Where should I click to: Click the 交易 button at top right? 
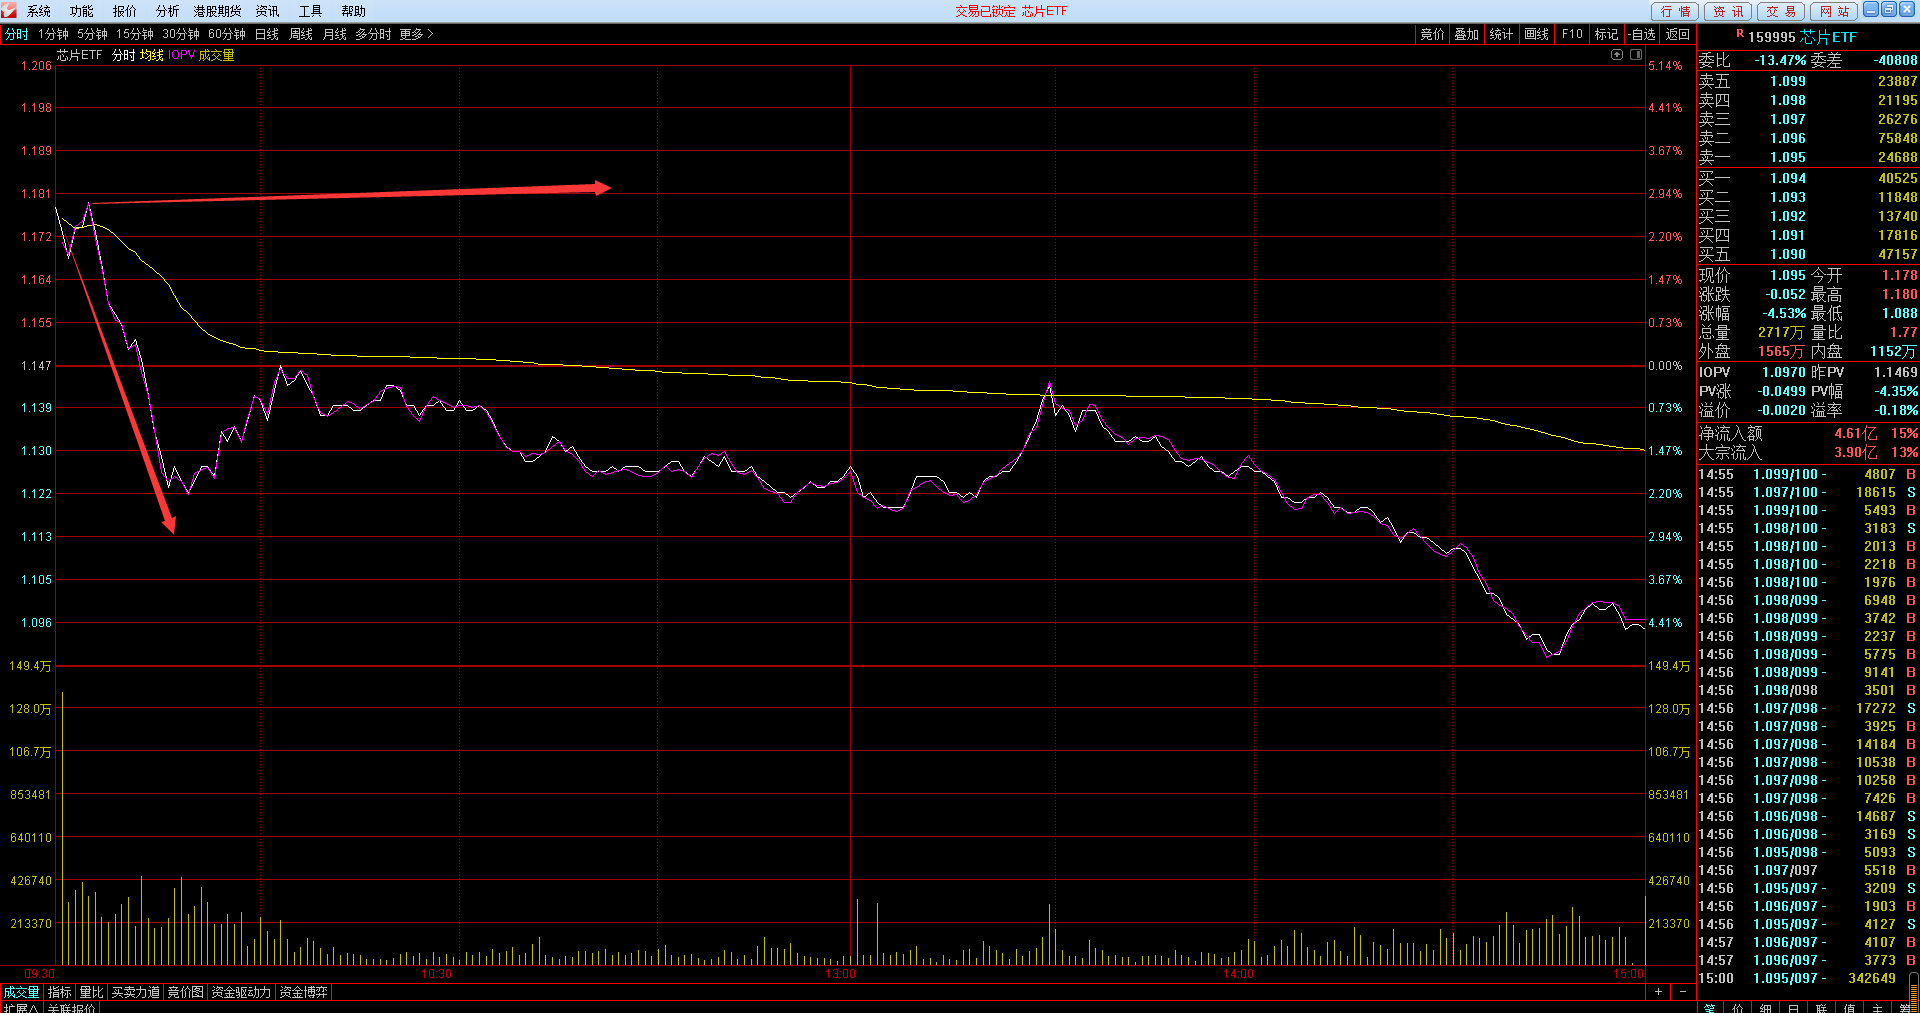click(1780, 11)
